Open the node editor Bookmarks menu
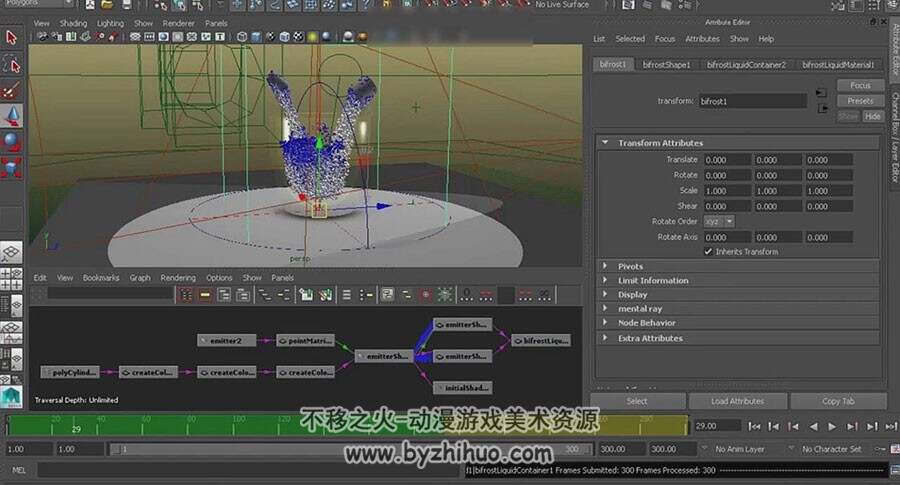 tap(101, 278)
